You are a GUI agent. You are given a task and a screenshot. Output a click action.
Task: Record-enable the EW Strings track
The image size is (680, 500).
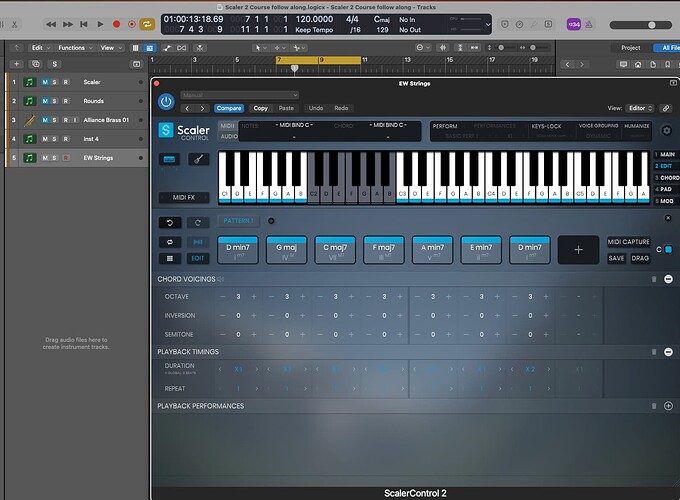coord(65,158)
